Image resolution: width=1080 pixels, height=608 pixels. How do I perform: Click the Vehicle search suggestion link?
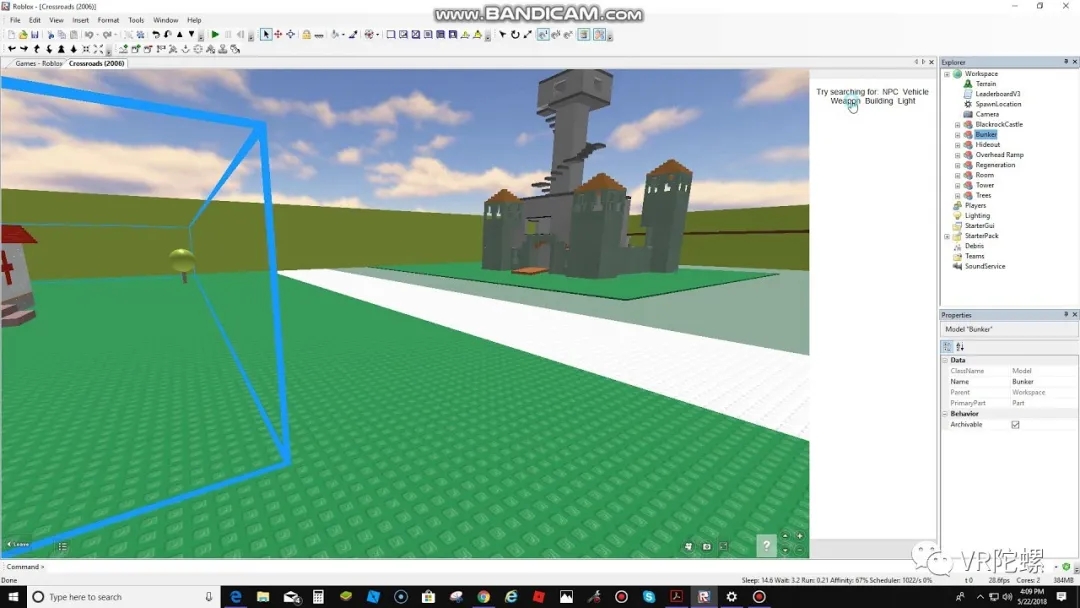[x=915, y=92]
